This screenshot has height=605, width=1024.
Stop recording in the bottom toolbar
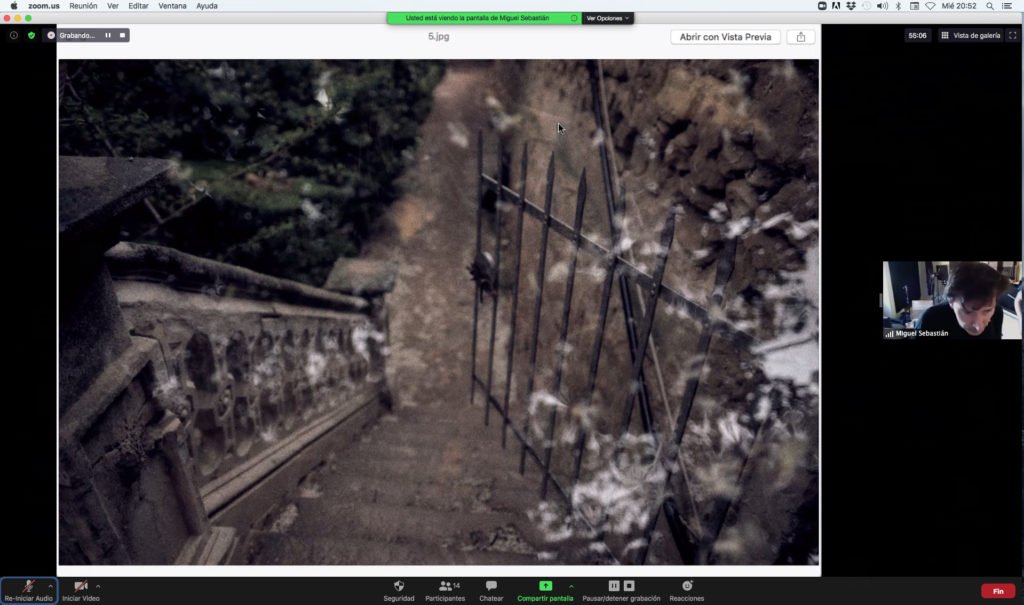click(629, 586)
